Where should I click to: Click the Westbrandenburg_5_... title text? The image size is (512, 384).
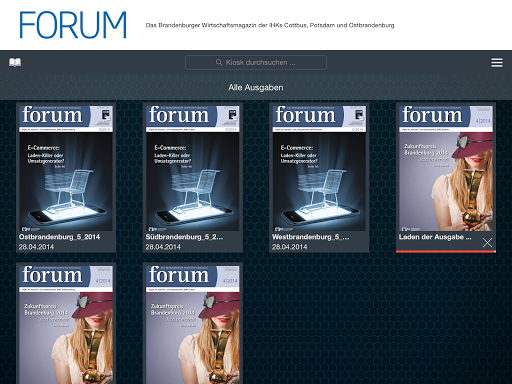pyautogui.click(x=311, y=237)
